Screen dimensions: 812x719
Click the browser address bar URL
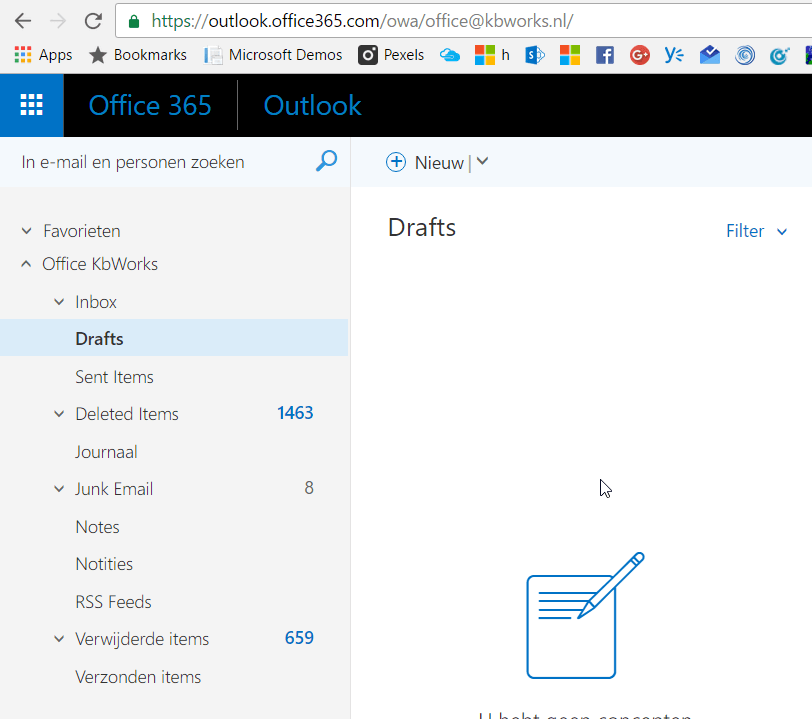[x=362, y=21]
